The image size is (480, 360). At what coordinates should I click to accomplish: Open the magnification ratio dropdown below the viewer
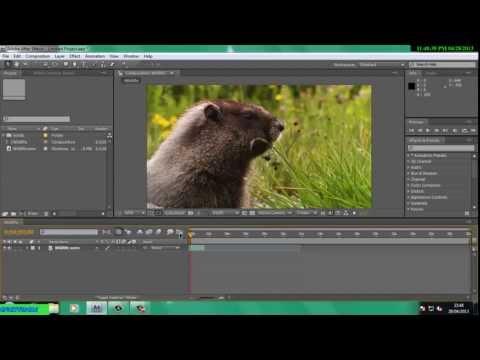pos(134,213)
